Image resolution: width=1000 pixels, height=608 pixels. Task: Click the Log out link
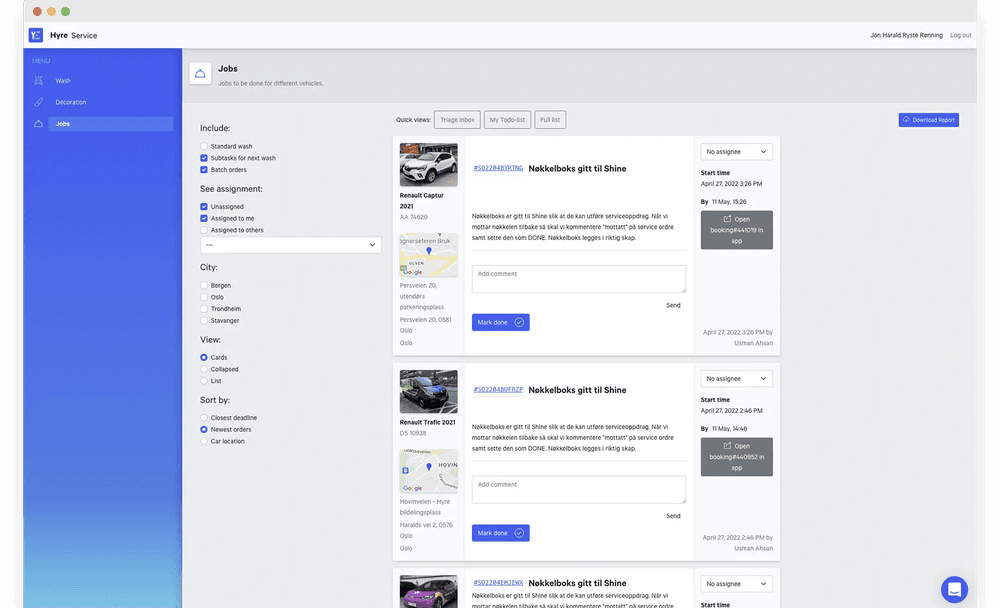pos(960,35)
